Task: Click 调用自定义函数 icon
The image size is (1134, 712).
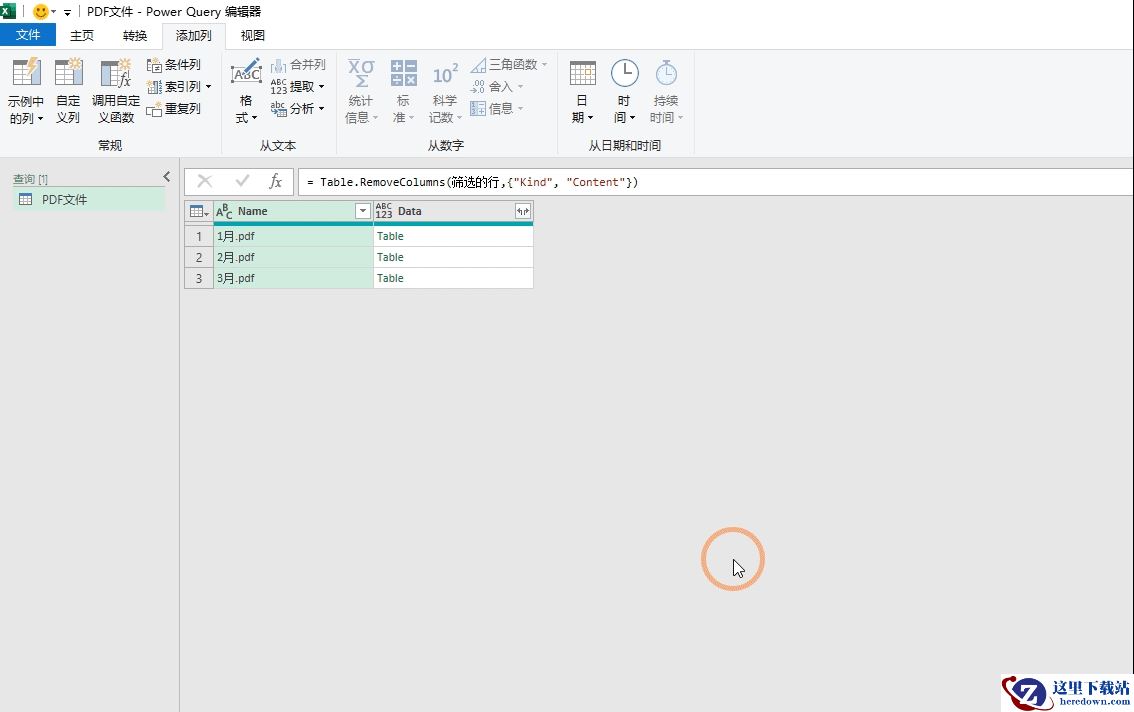Action: pos(116,73)
